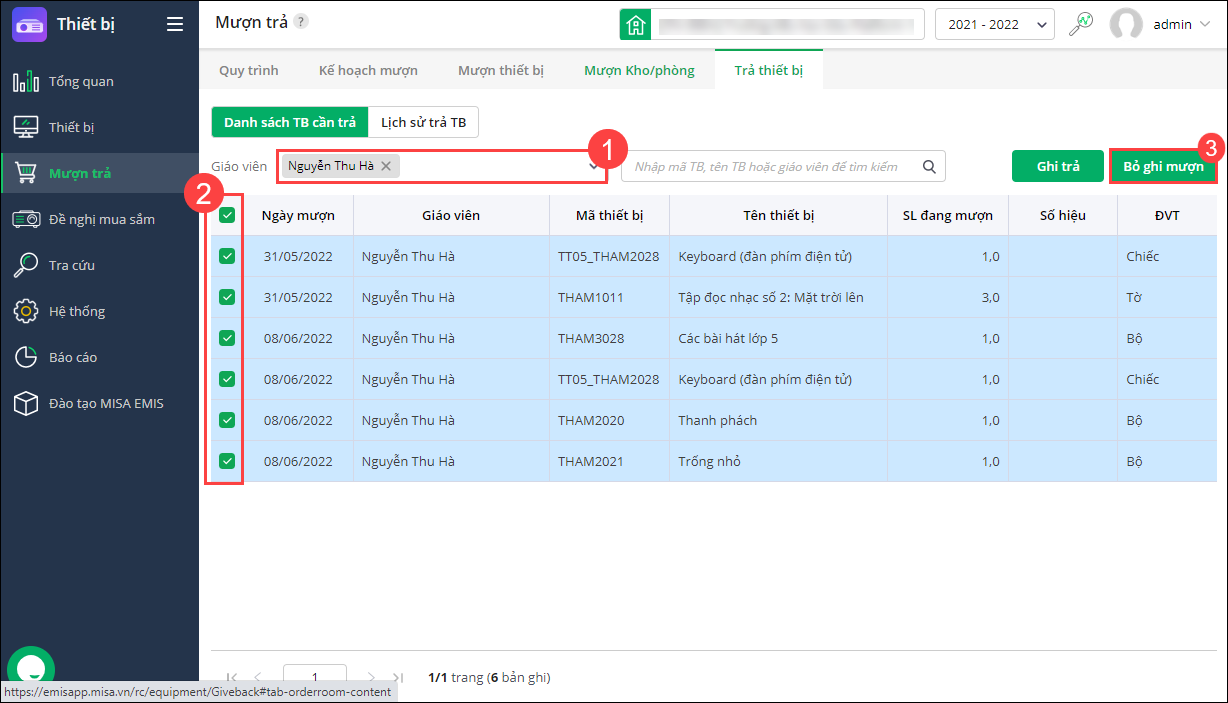
Task: Switch to the Kế hoạch mượn tab
Action: click(368, 70)
